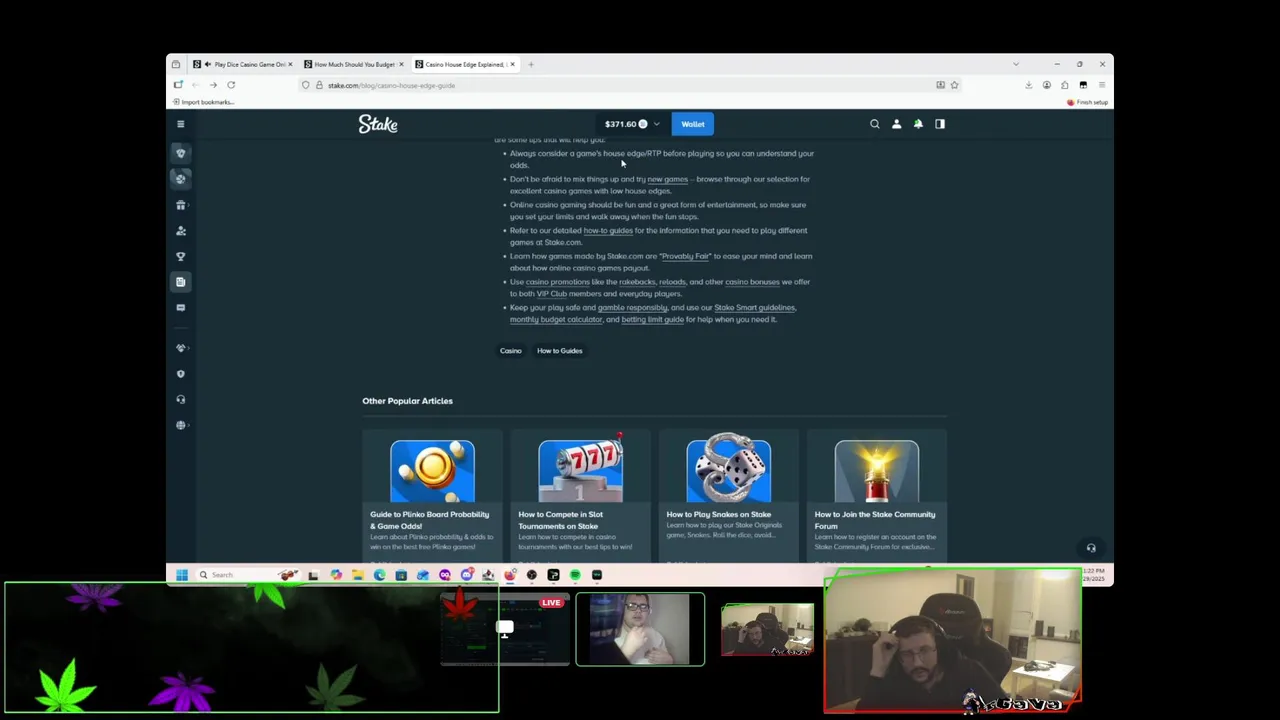
Task: Open VIP Club trophy icon
Action: coord(181,256)
